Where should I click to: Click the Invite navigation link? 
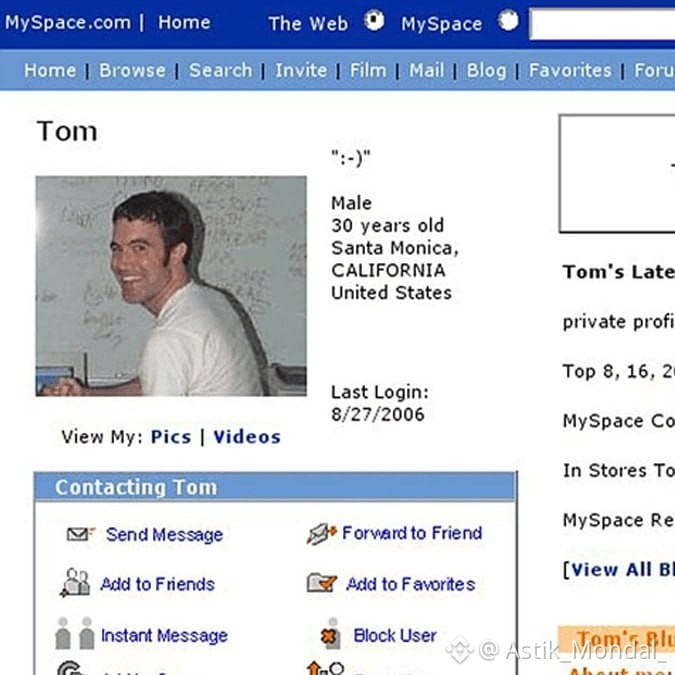tap(301, 71)
